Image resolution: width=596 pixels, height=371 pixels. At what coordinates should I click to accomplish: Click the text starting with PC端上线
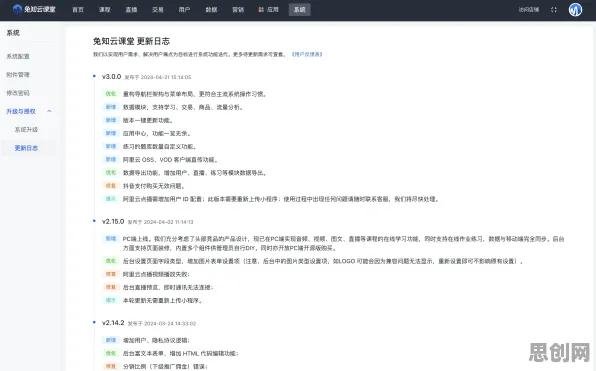click(x=343, y=243)
